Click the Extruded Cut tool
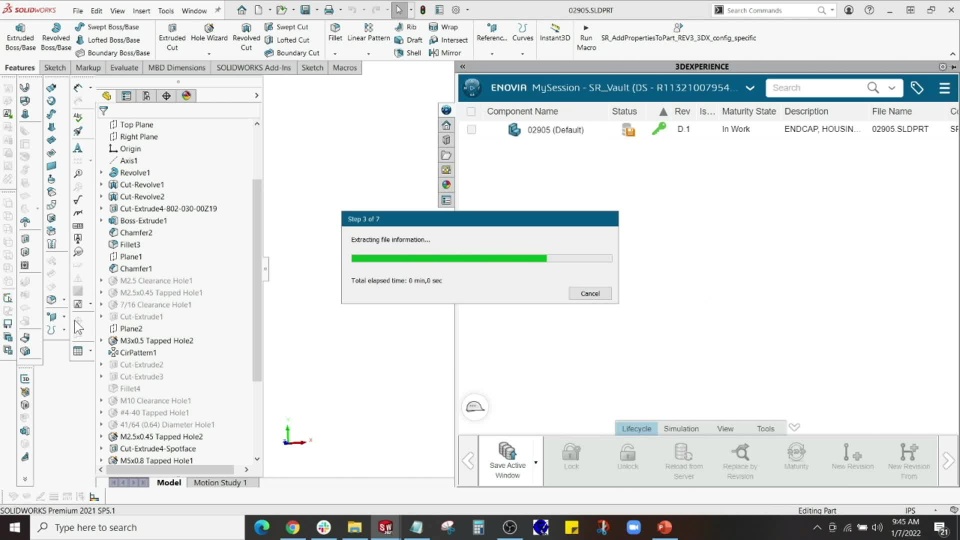 [x=172, y=37]
